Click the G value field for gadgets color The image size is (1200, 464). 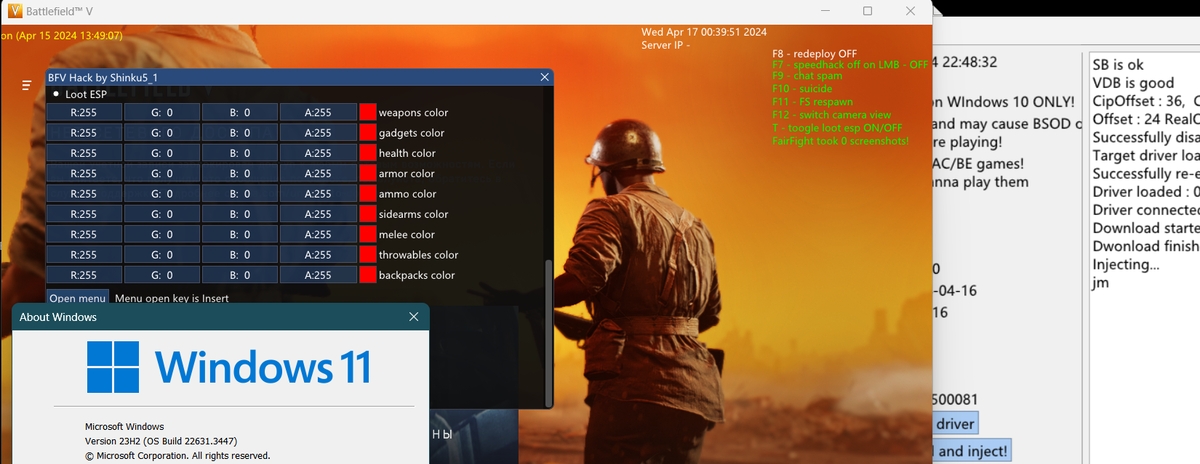[162, 133]
